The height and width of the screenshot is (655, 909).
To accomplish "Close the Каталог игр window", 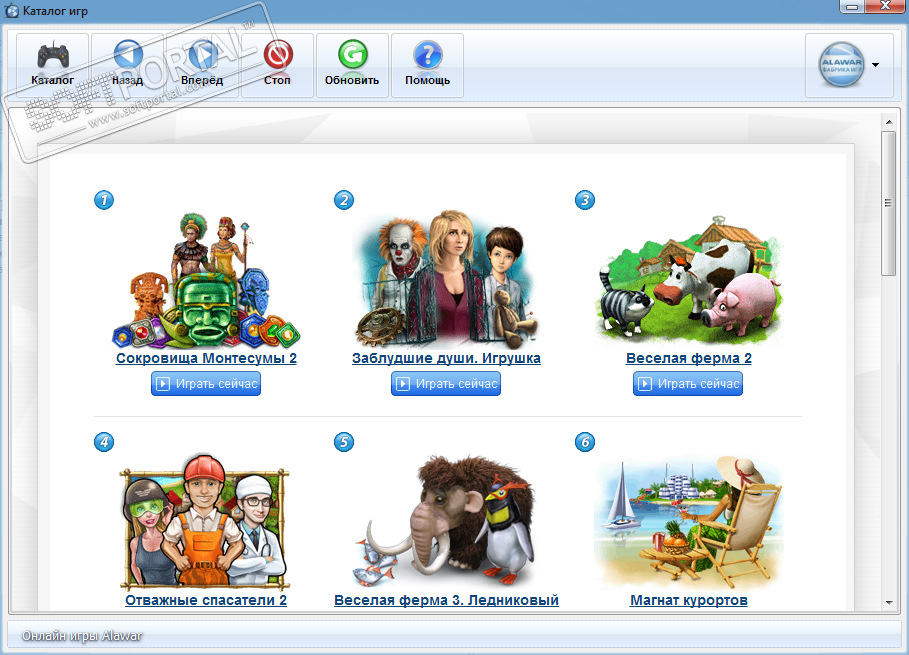I will (885, 6).
